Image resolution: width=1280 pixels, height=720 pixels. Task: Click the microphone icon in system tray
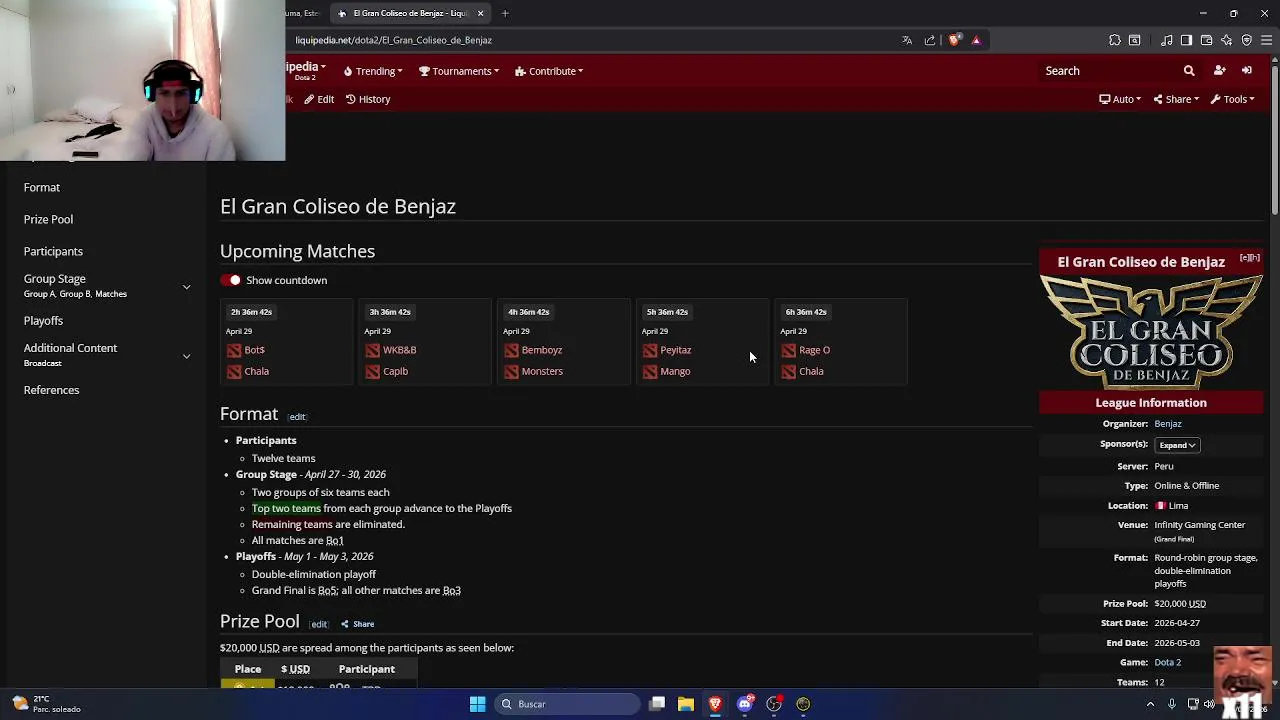[x=1171, y=704]
